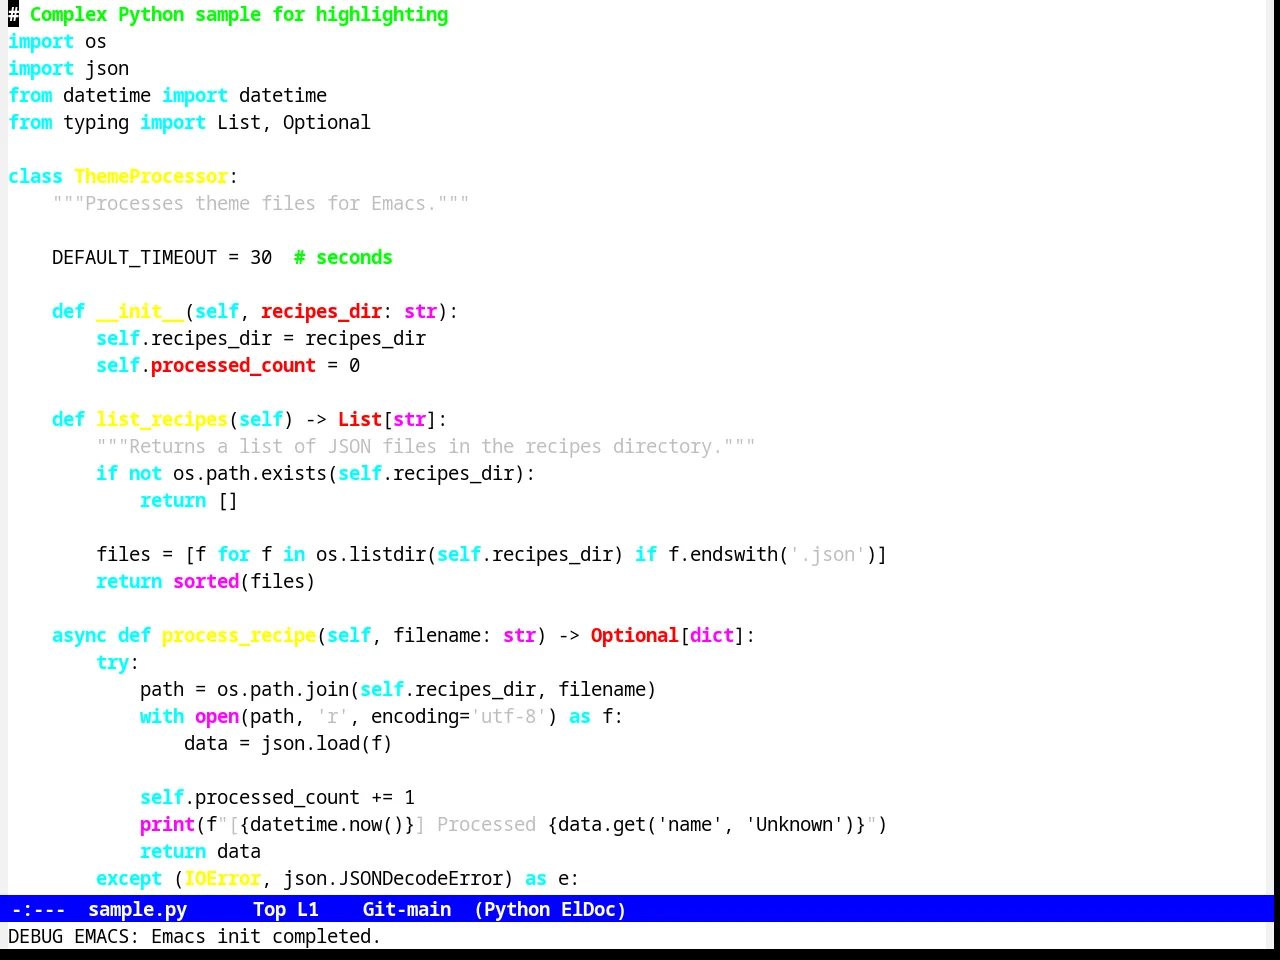
Task: Click the docstring 'Processes theme files for Emacs.'
Action: 261,203
